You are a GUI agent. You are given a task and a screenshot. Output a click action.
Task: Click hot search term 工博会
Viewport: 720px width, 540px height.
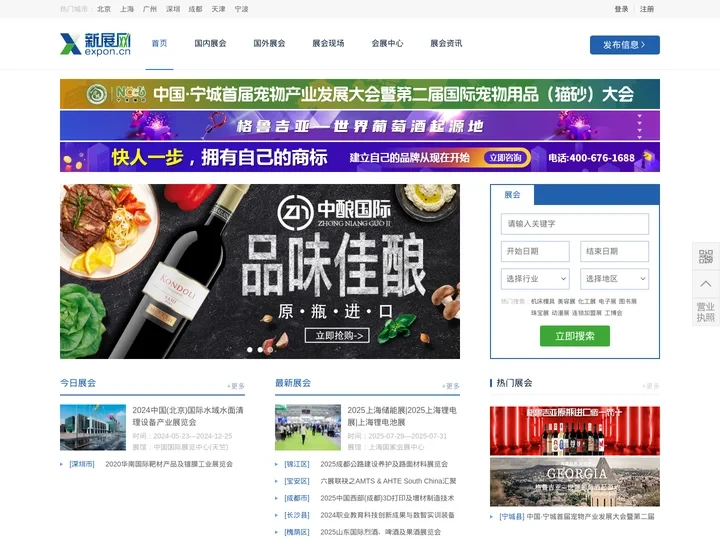(x=613, y=313)
